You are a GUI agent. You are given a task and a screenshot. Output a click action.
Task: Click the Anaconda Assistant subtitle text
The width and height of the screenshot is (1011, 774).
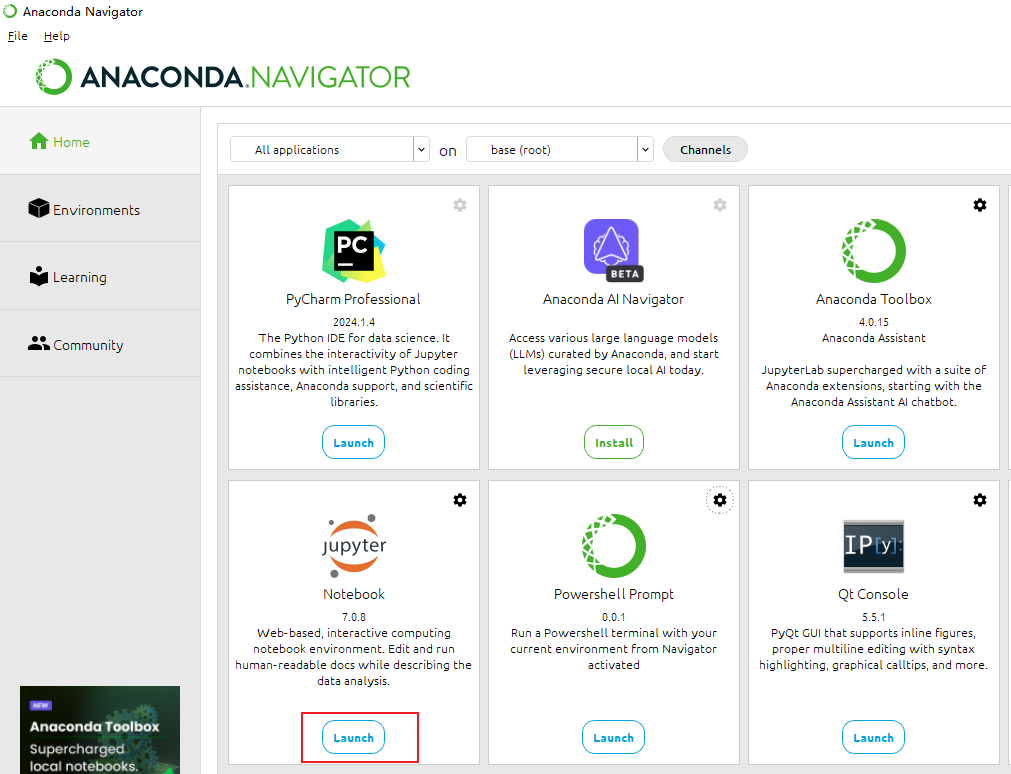click(x=874, y=338)
